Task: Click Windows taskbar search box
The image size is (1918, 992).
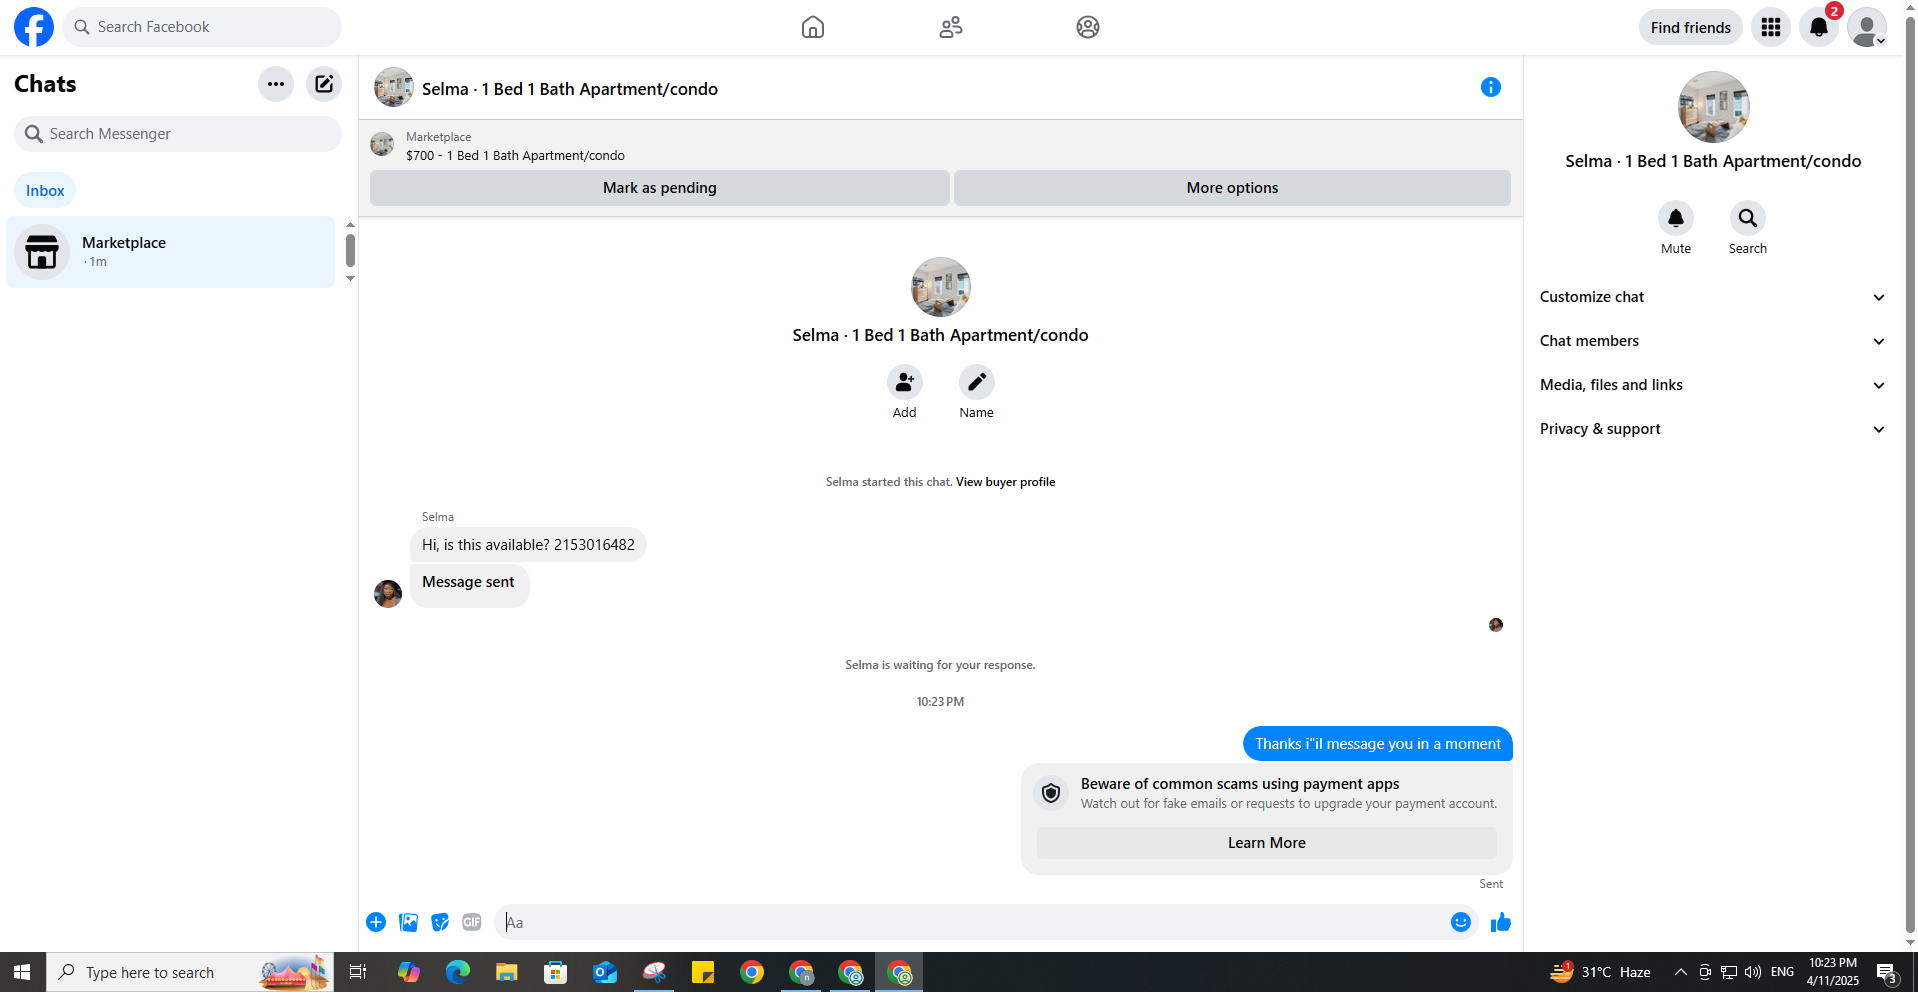Action: [190, 972]
